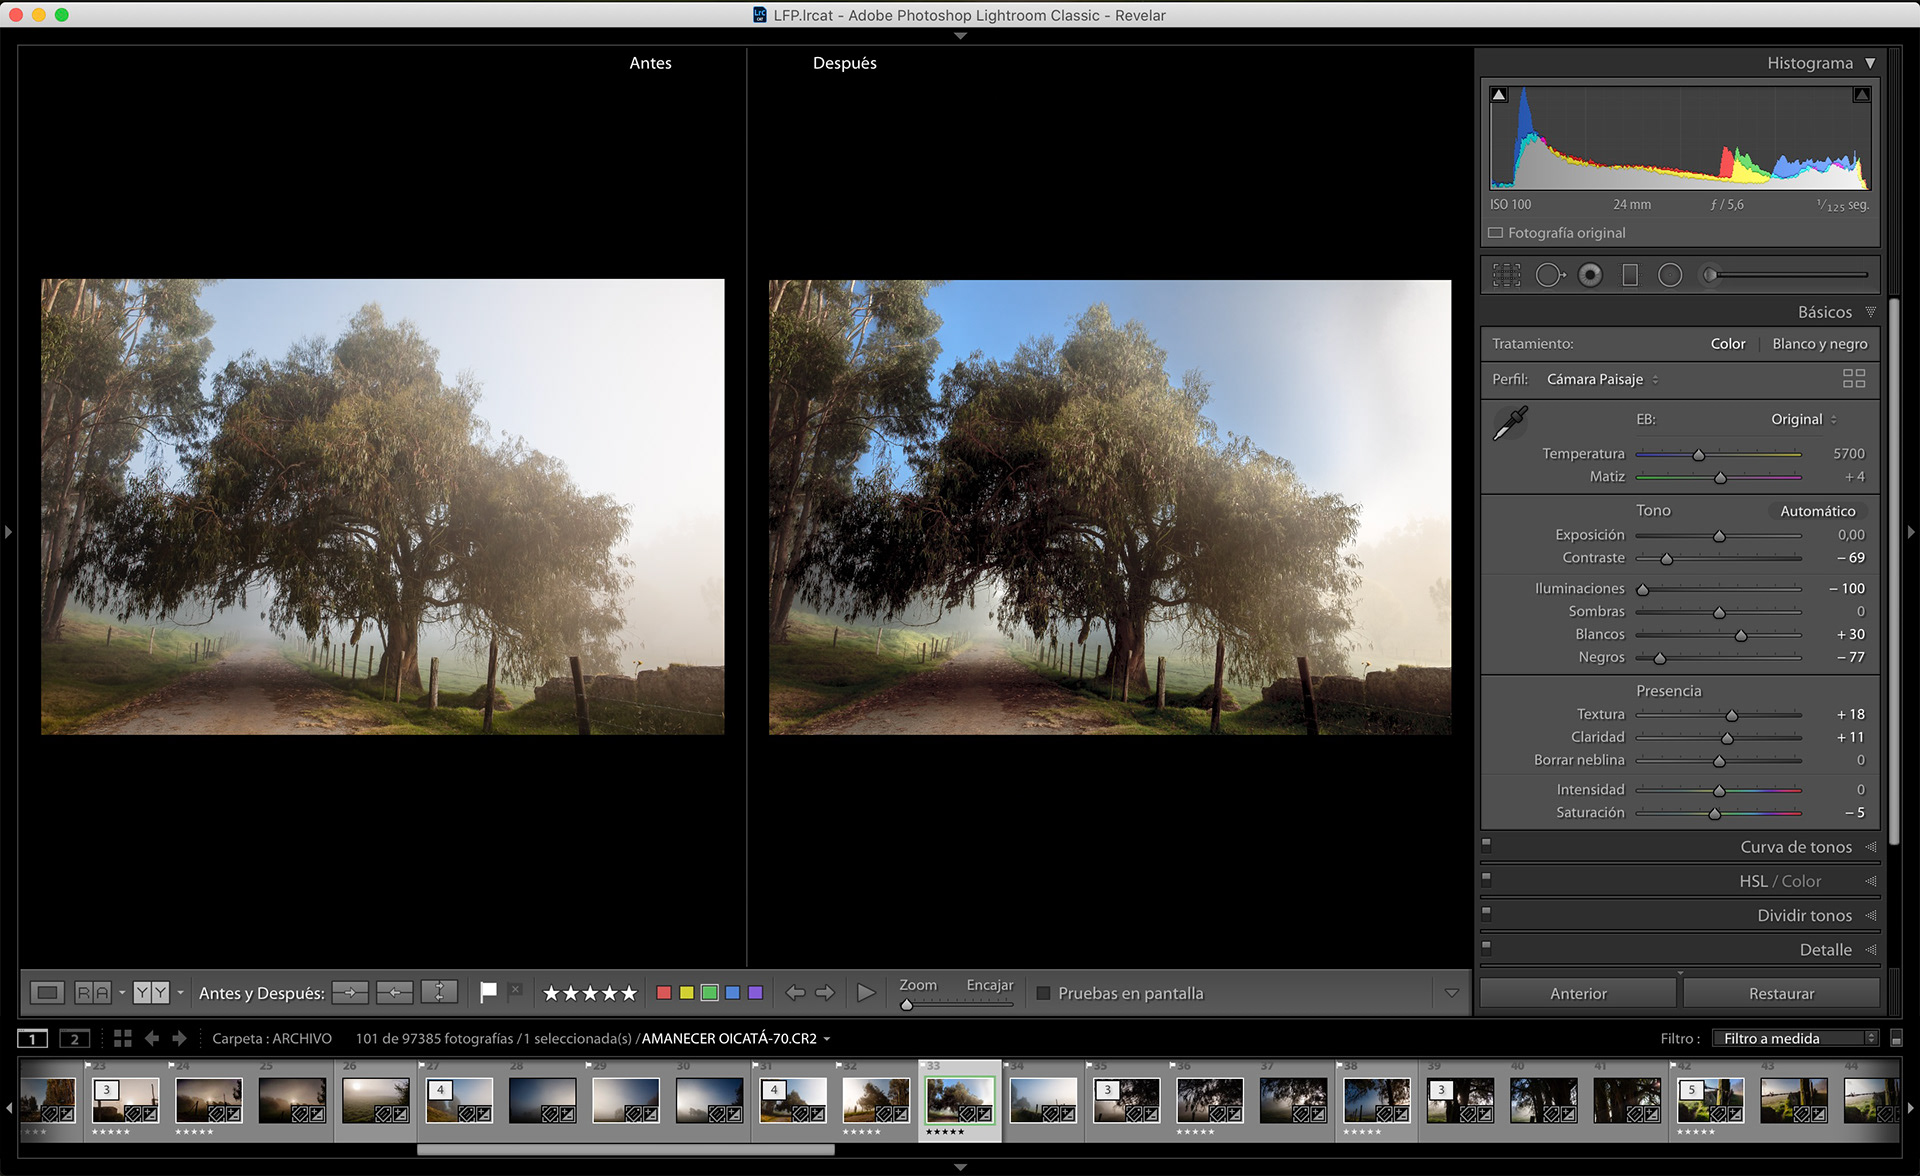Hide the right panel via edge arrow
This screenshot has height=1176, width=1920.
(x=1911, y=532)
